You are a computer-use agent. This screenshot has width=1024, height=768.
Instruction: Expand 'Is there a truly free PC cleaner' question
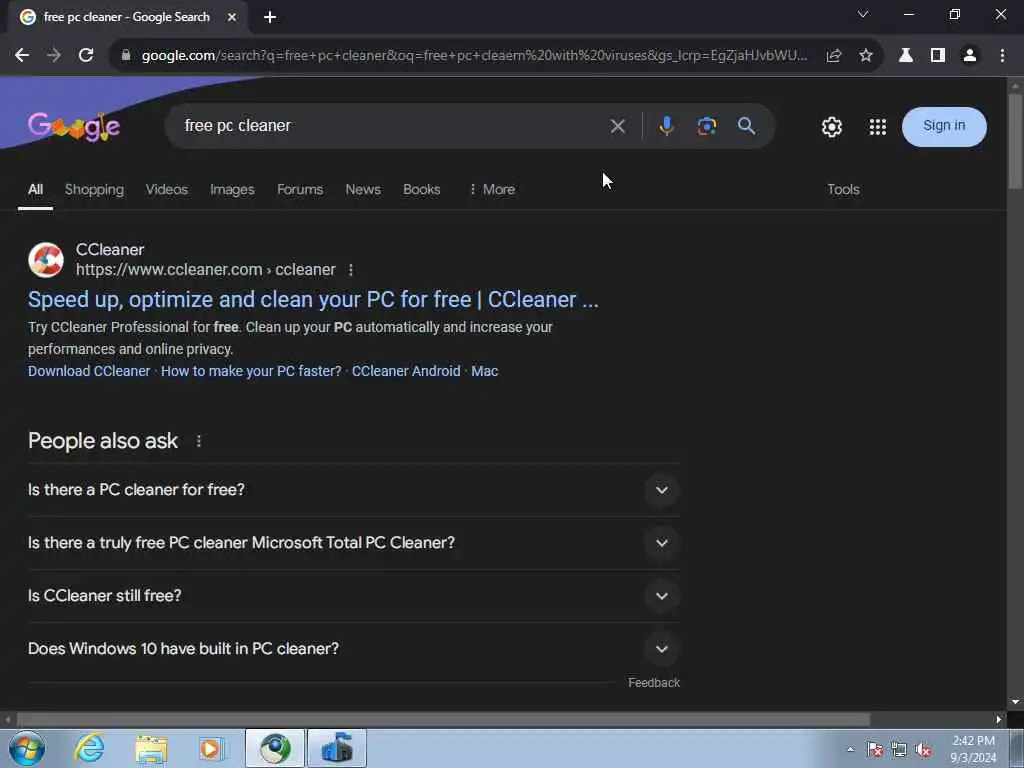[x=353, y=543]
